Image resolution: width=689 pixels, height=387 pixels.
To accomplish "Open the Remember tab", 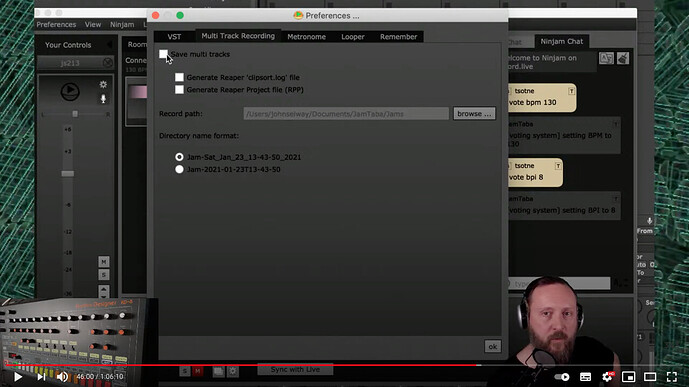I will coord(399,36).
